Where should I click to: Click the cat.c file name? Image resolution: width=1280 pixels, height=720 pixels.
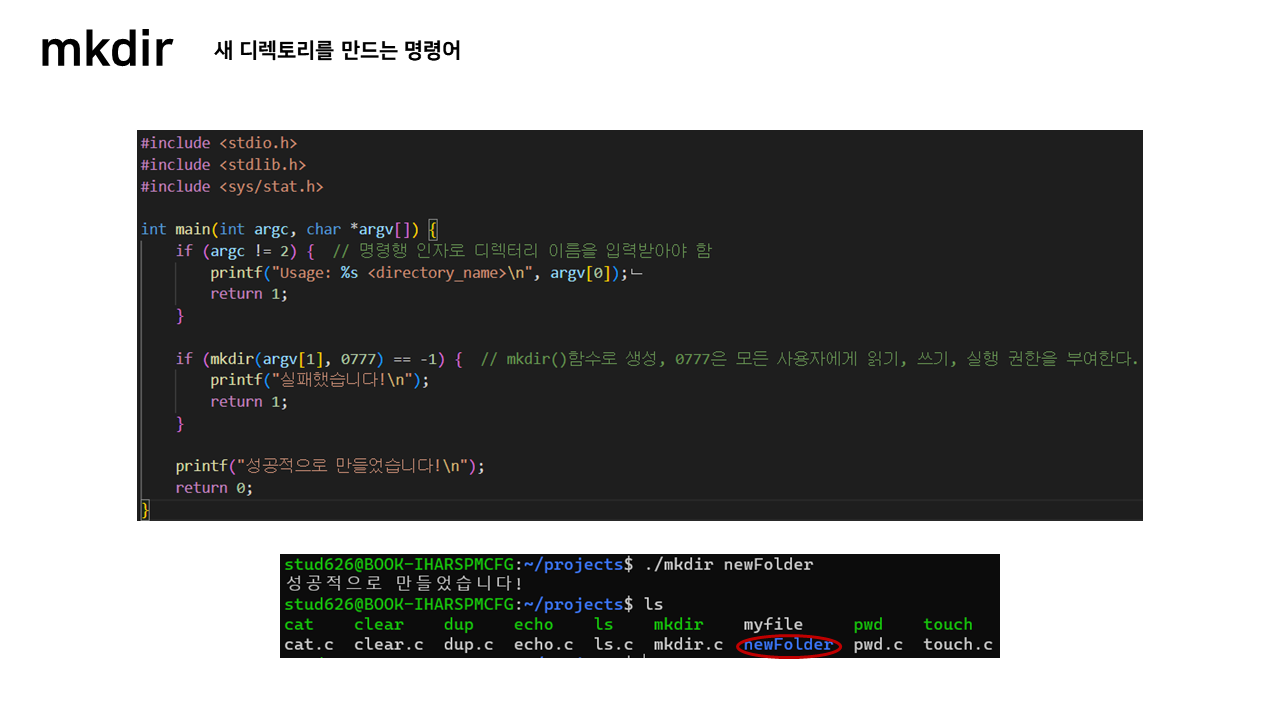pos(309,644)
